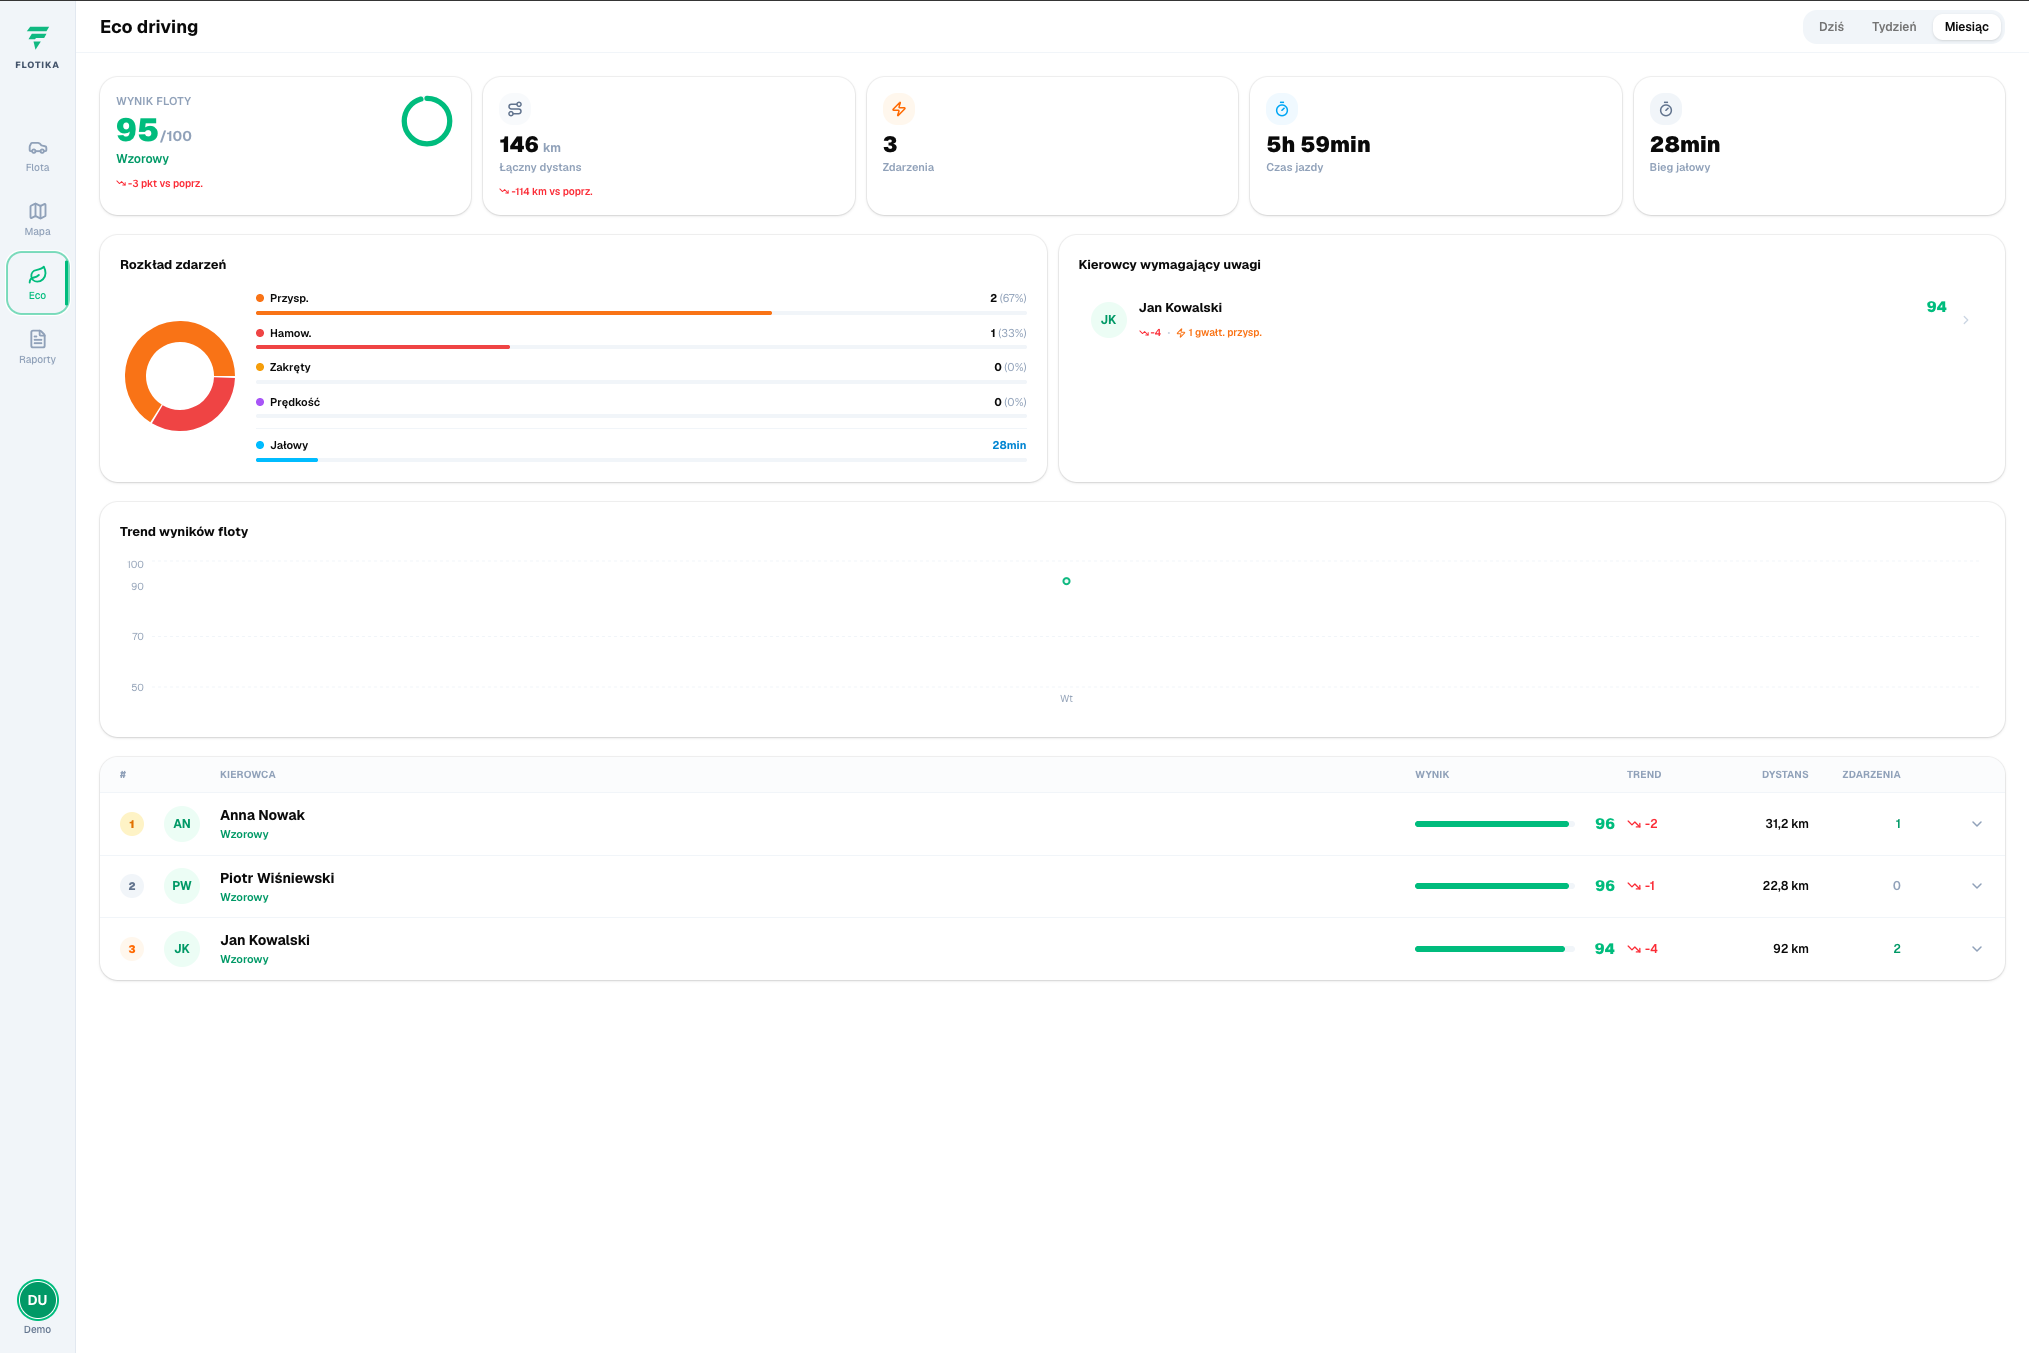Image resolution: width=2029 pixels, height=1353 pixels.
Task: Click rank badge 1 in table
Action: pyautogui.click(x=132, y=824)
